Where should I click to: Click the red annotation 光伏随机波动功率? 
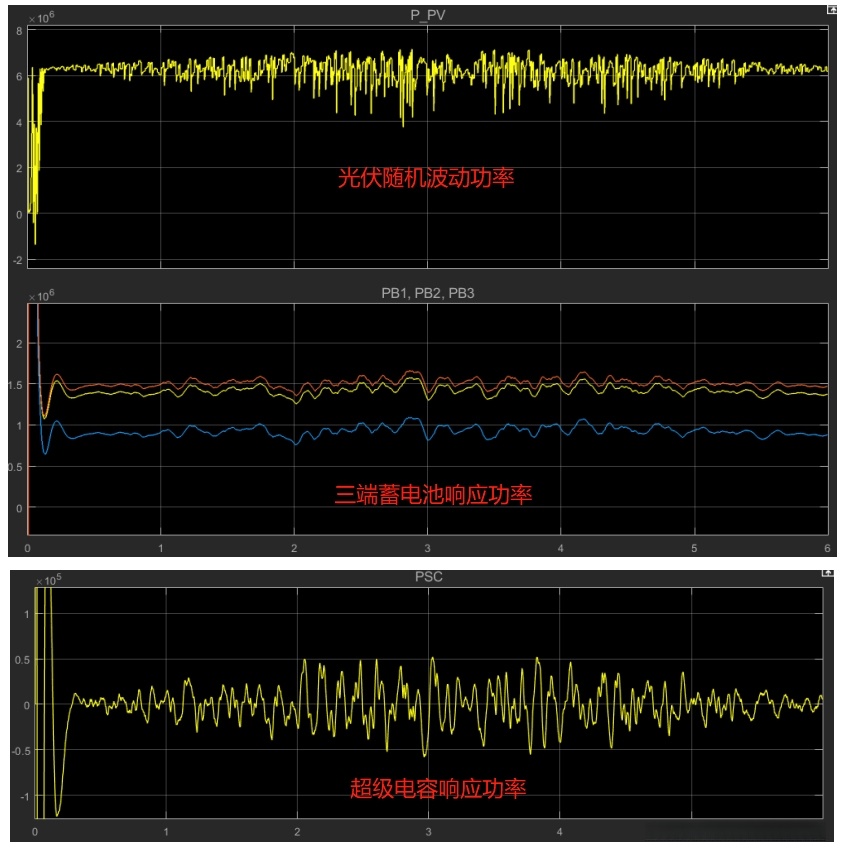[426, 178]
